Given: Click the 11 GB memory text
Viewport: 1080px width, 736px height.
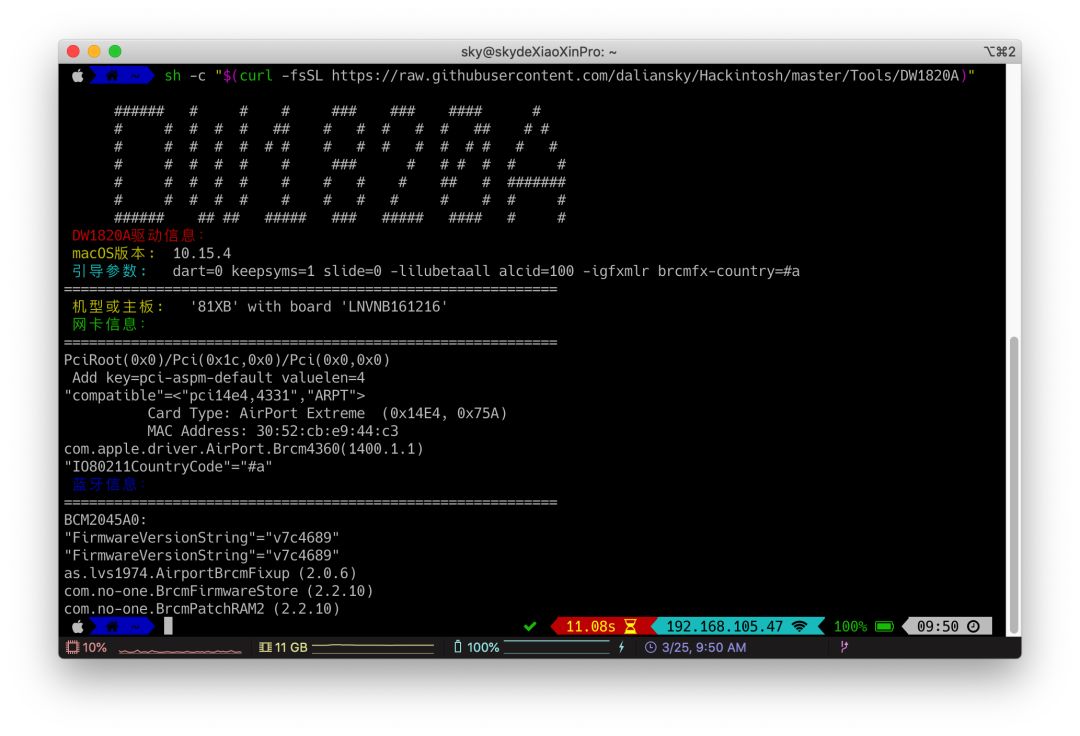Looking at the screenshot, I should [x=291, y=647].
